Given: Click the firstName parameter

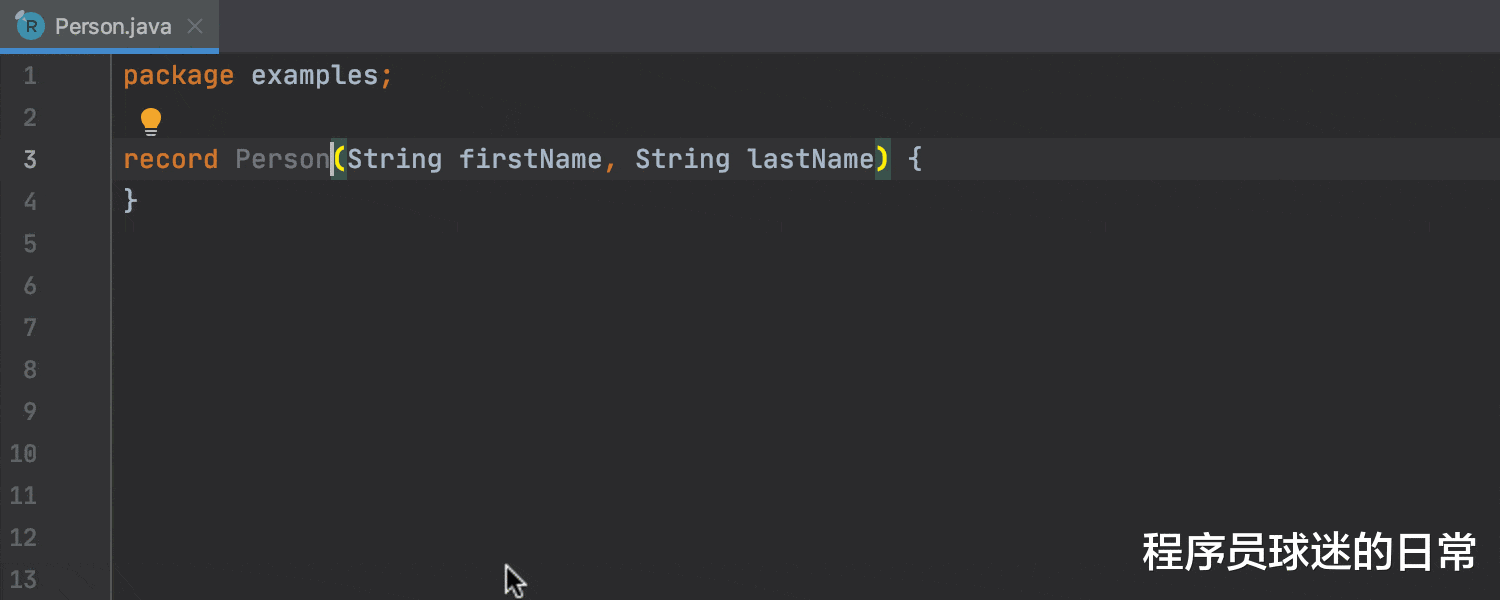Looking at the screenshot, I should [x=530, y=160].
